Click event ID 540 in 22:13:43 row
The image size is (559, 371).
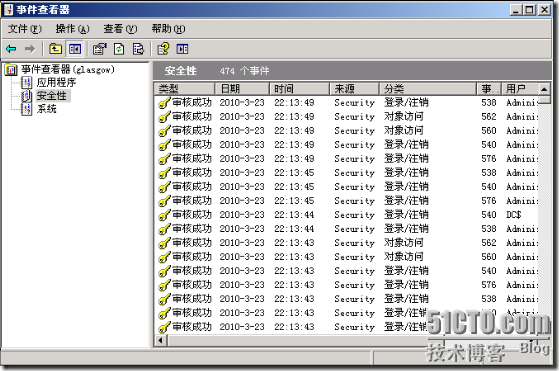coord(488,271)
